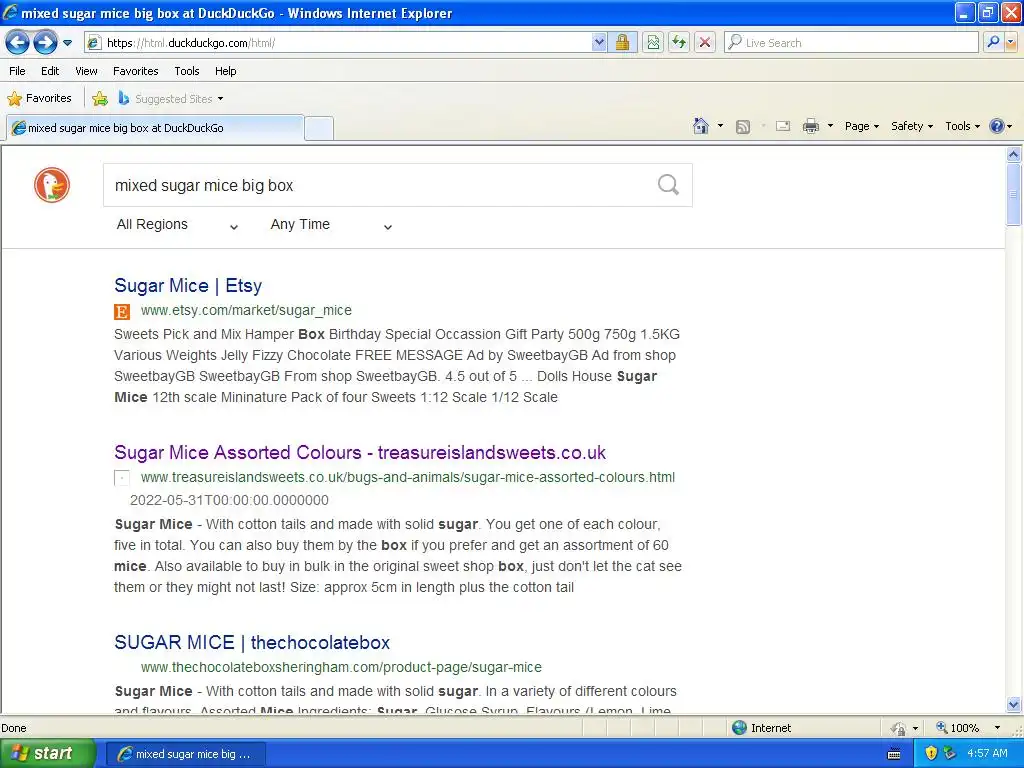Screen dimensions: 1024x768
Task: Open the search provider dropdown arrow
Action: (1011, 43)
